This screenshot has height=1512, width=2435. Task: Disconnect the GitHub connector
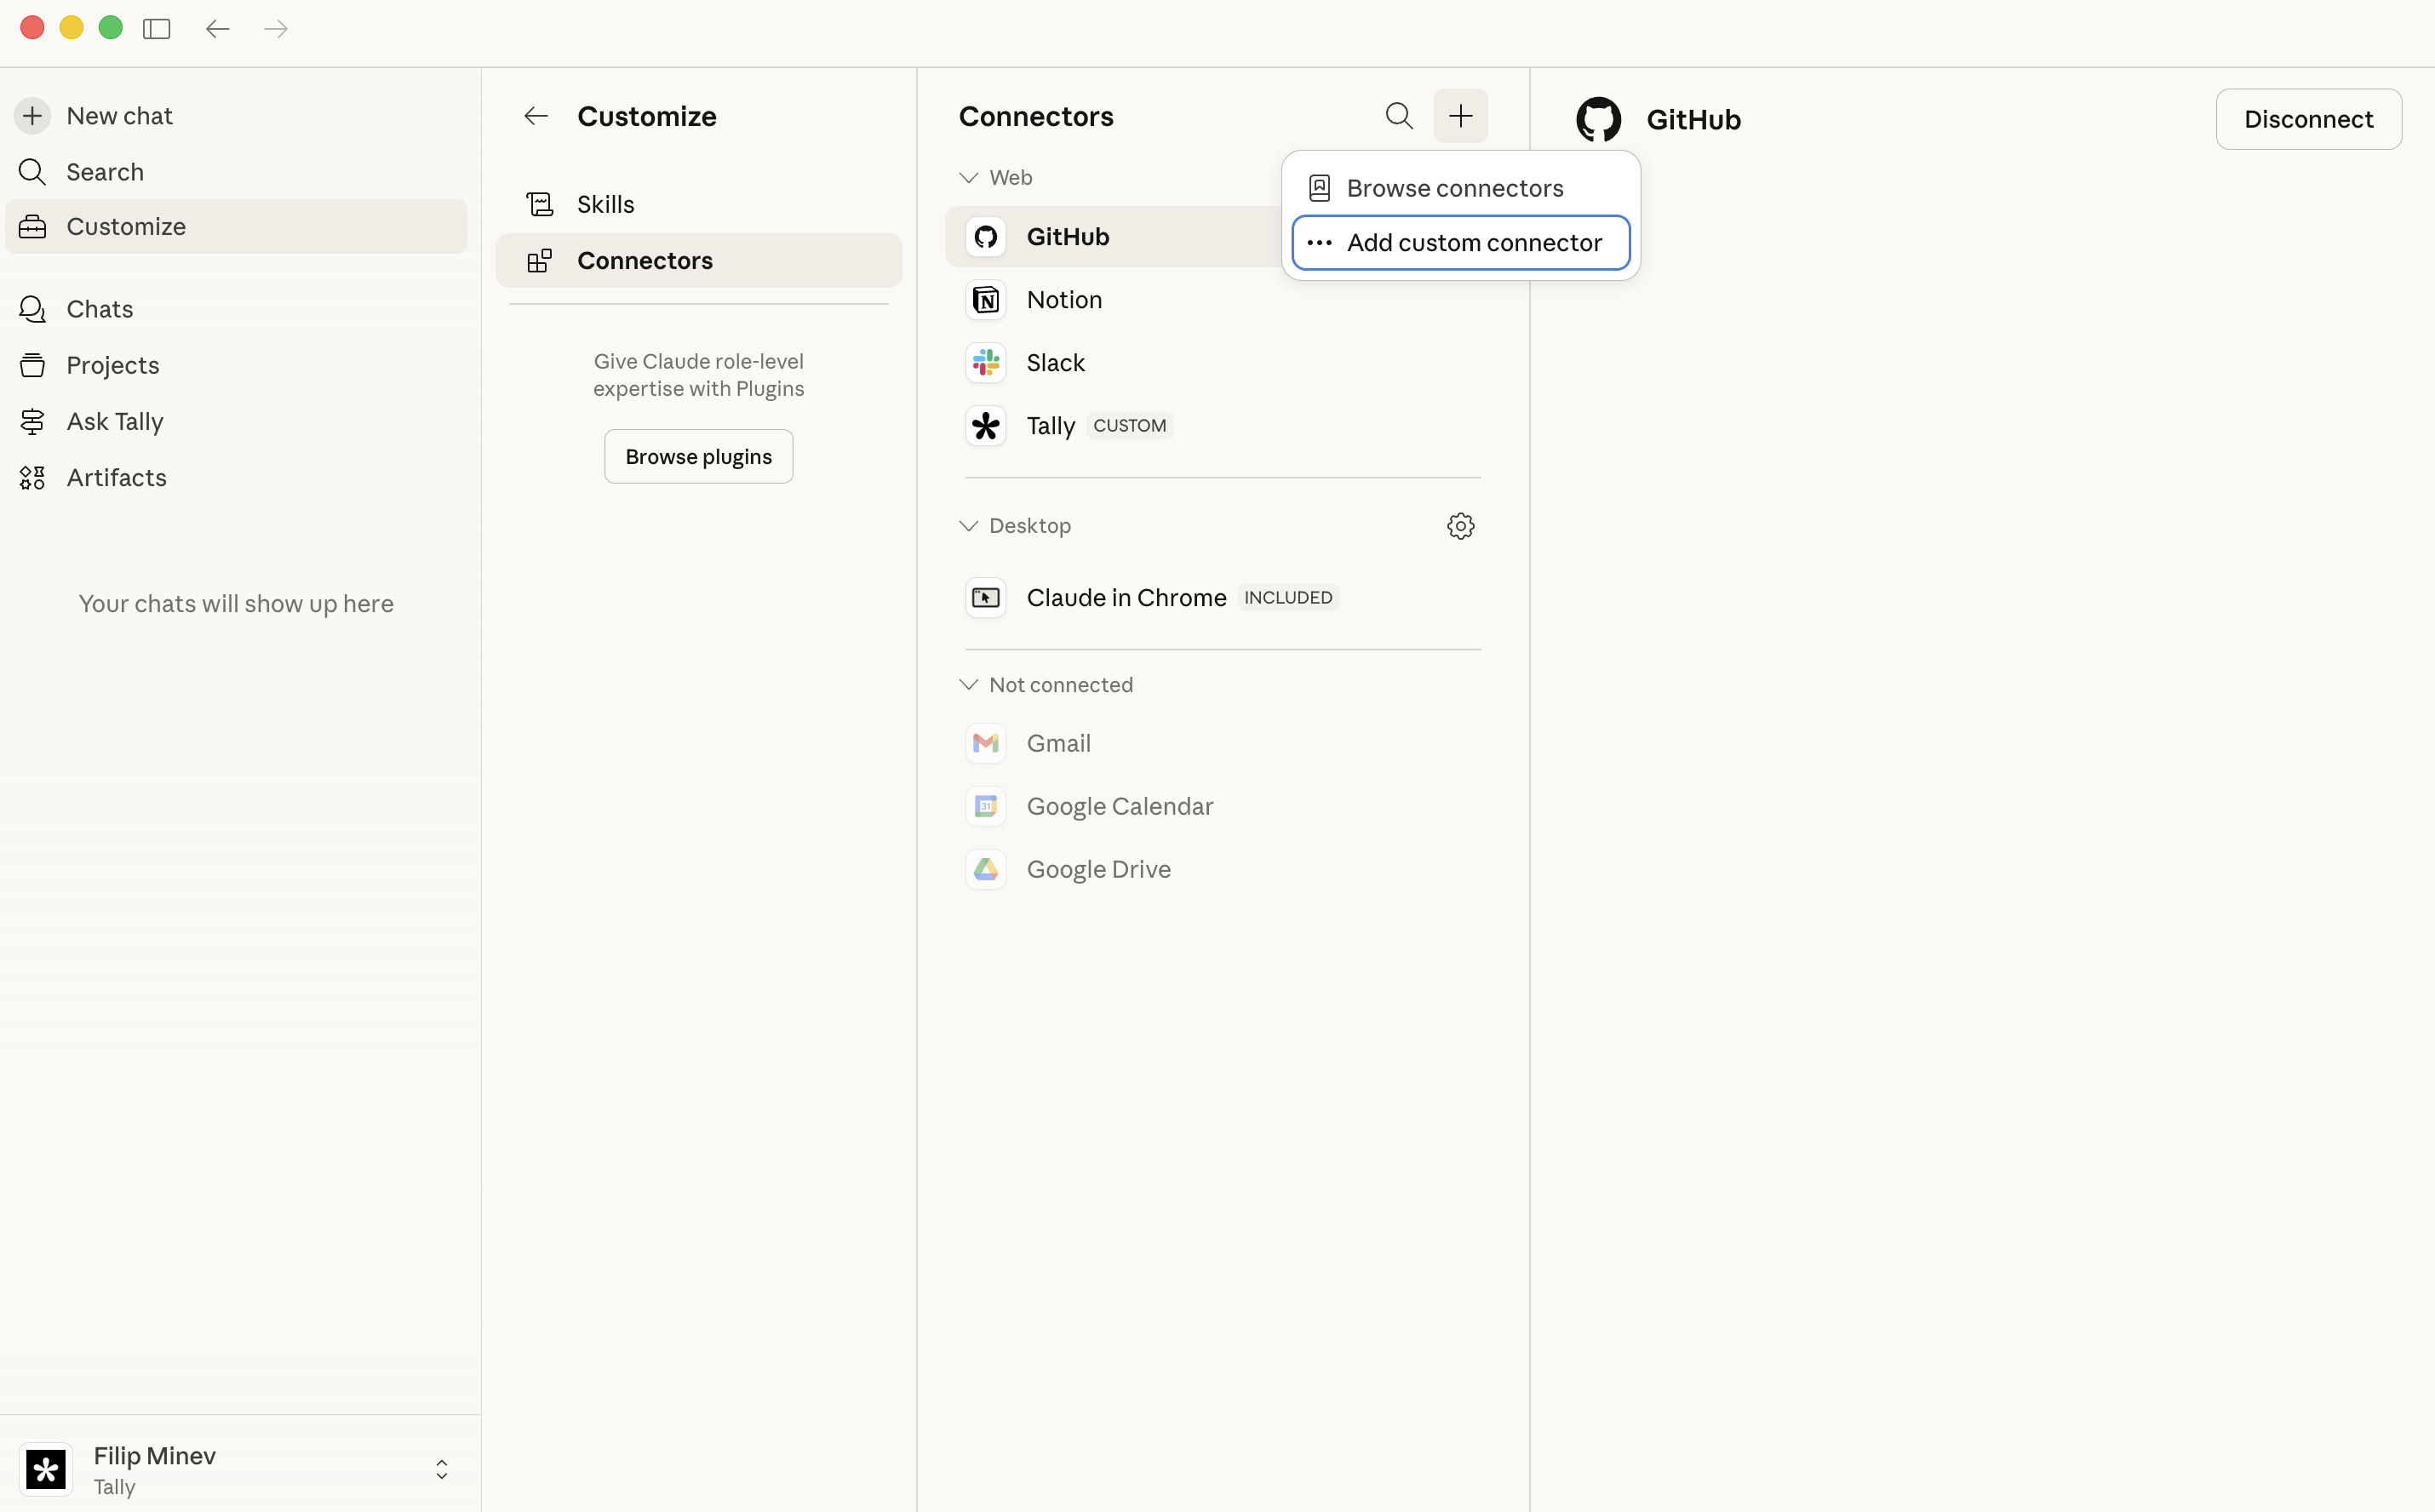tap(2309, 119)
